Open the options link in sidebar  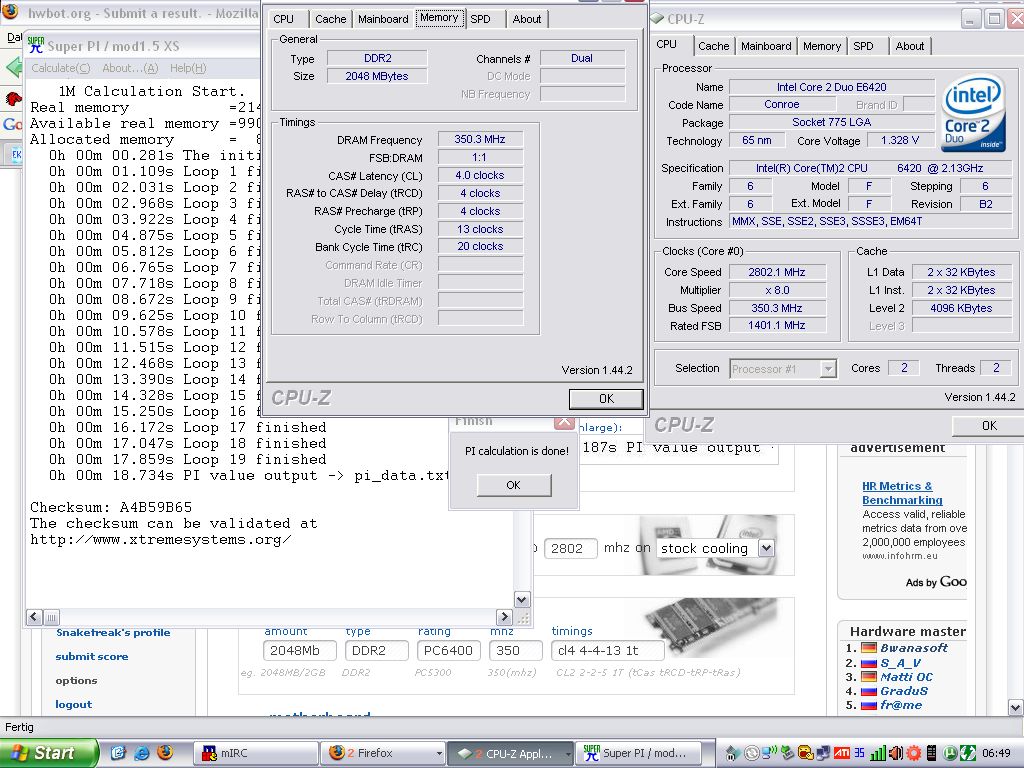pos(76,680)
